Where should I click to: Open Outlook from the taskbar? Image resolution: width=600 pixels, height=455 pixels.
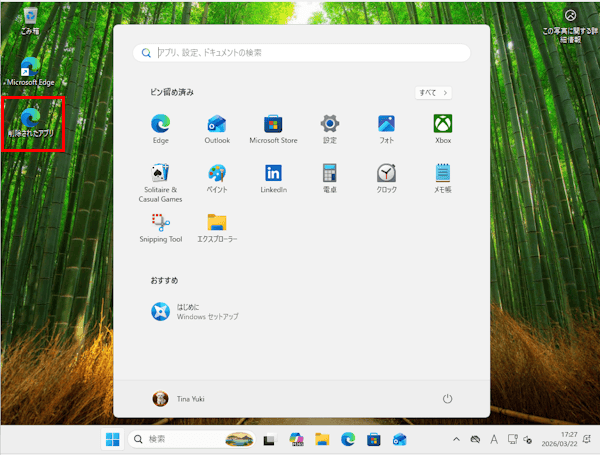point(399,439)
